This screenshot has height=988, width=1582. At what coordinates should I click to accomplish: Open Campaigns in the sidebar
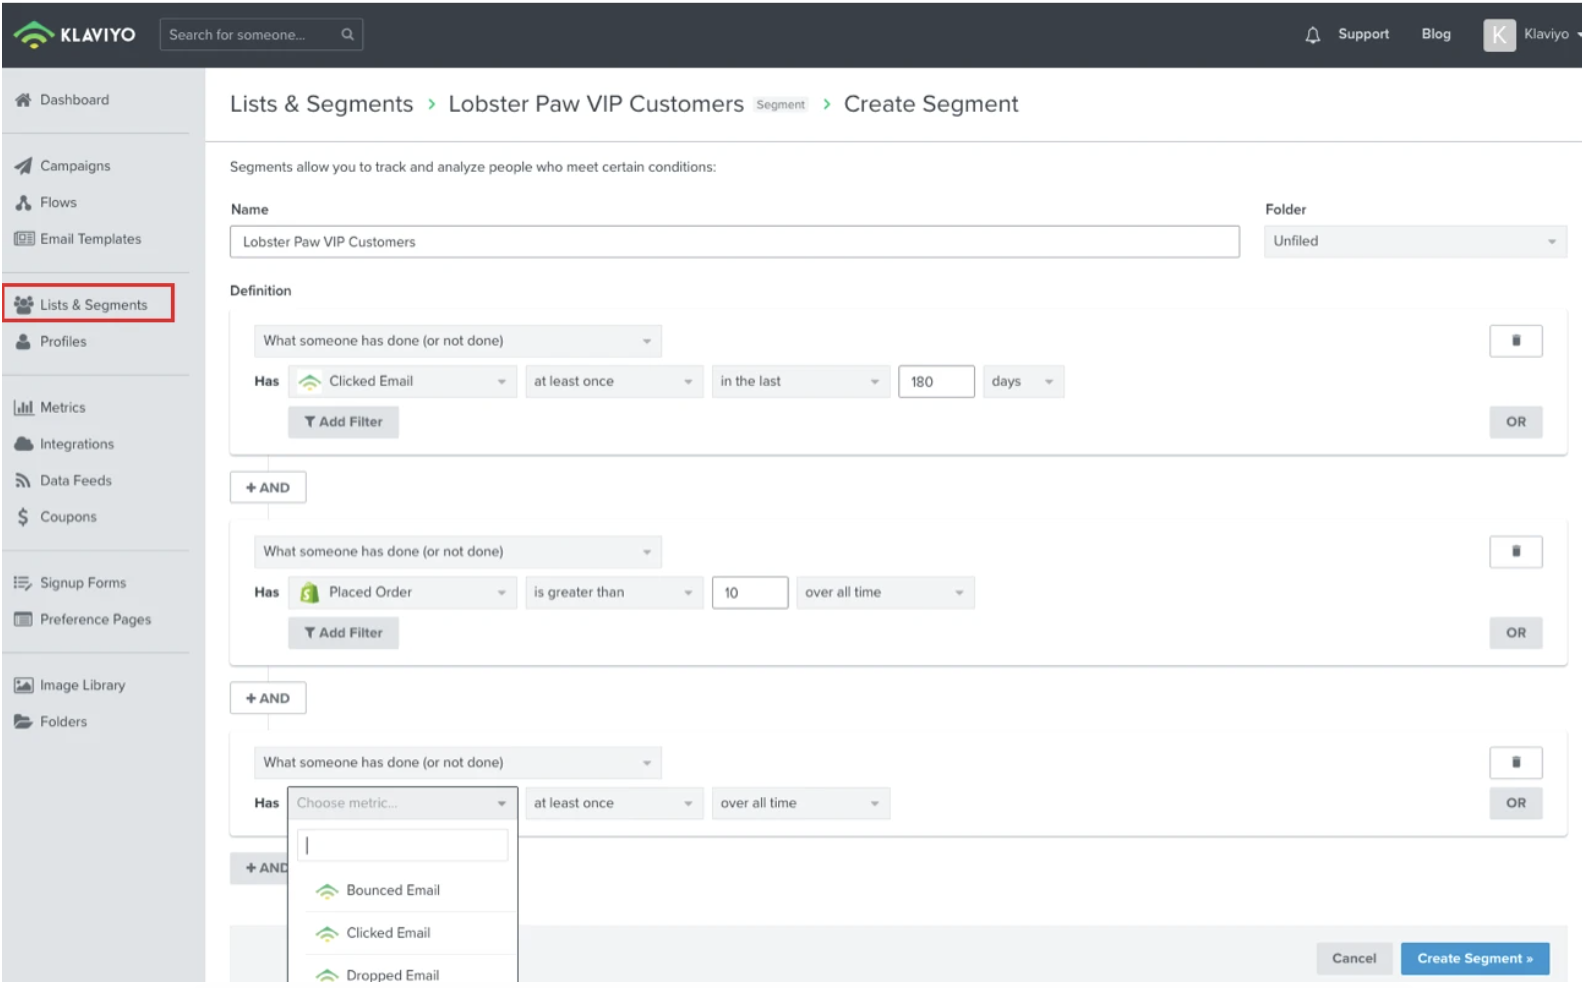[75, 166]
